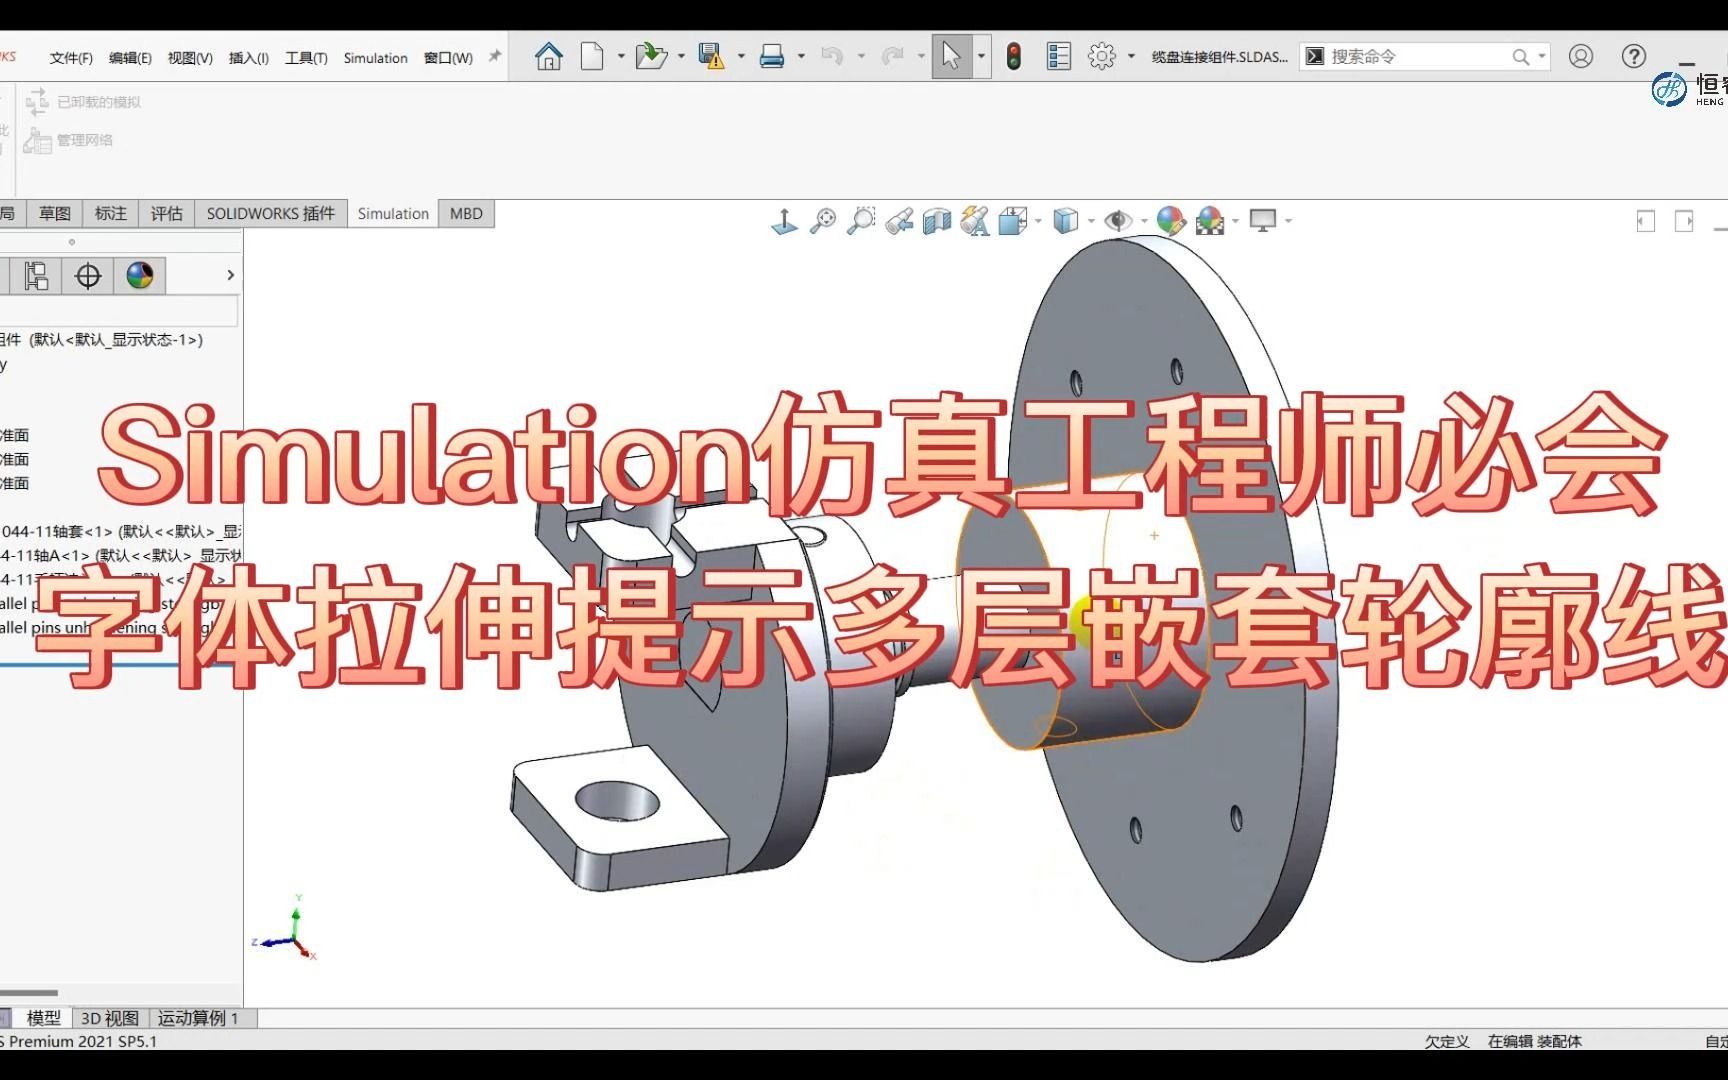Screen dimensions: 1728x1080
Task: Switch to the 评估 tab
Action: click(166, 214)
